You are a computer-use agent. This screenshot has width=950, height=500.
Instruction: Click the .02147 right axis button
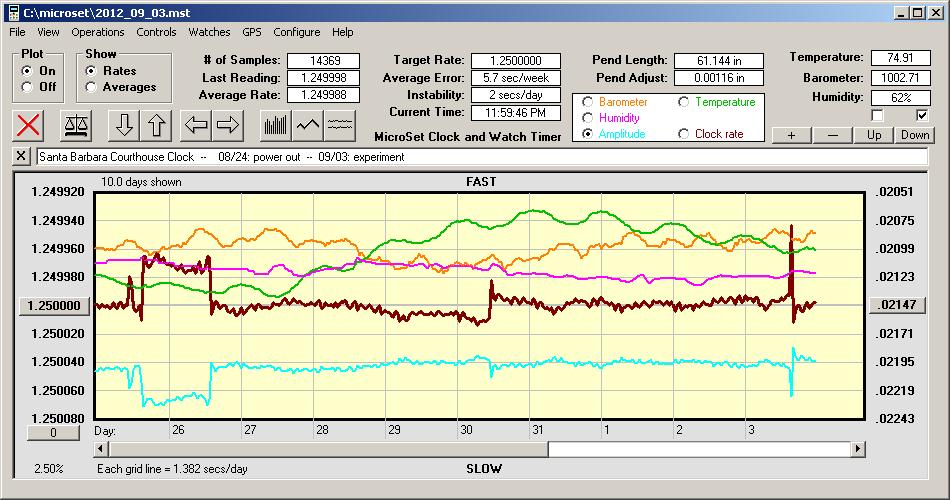897,305
